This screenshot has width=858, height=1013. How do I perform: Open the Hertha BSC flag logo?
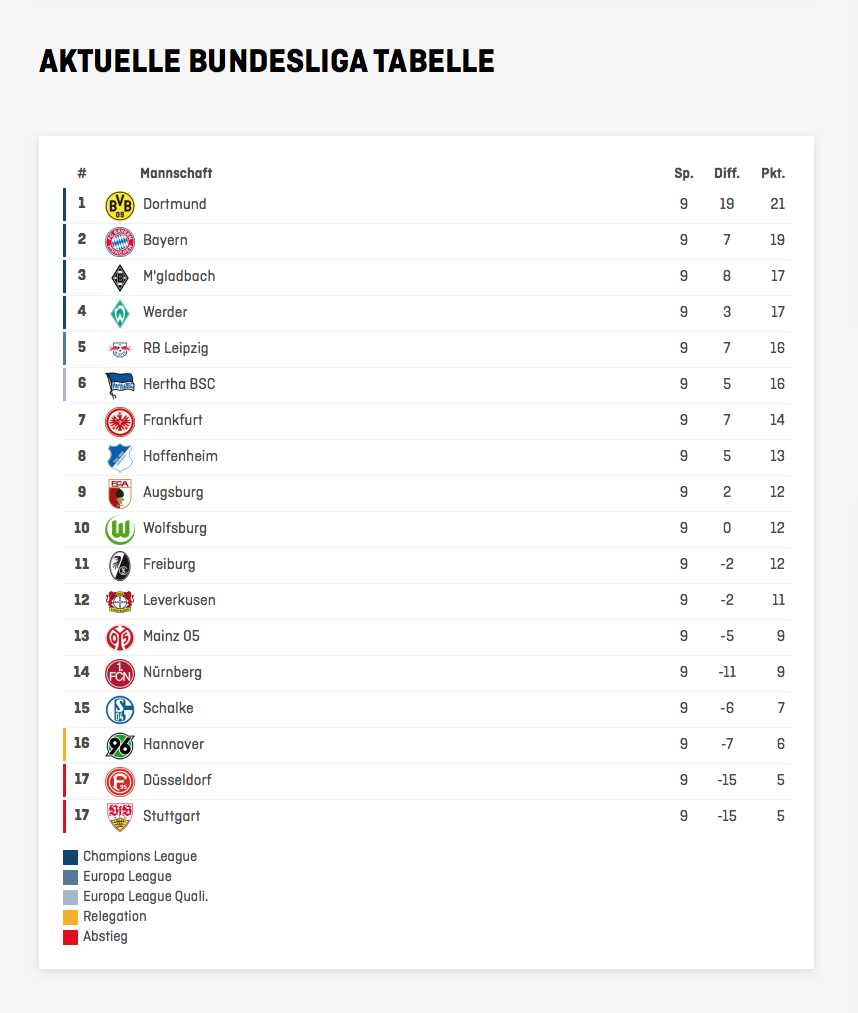coord(120,385)
